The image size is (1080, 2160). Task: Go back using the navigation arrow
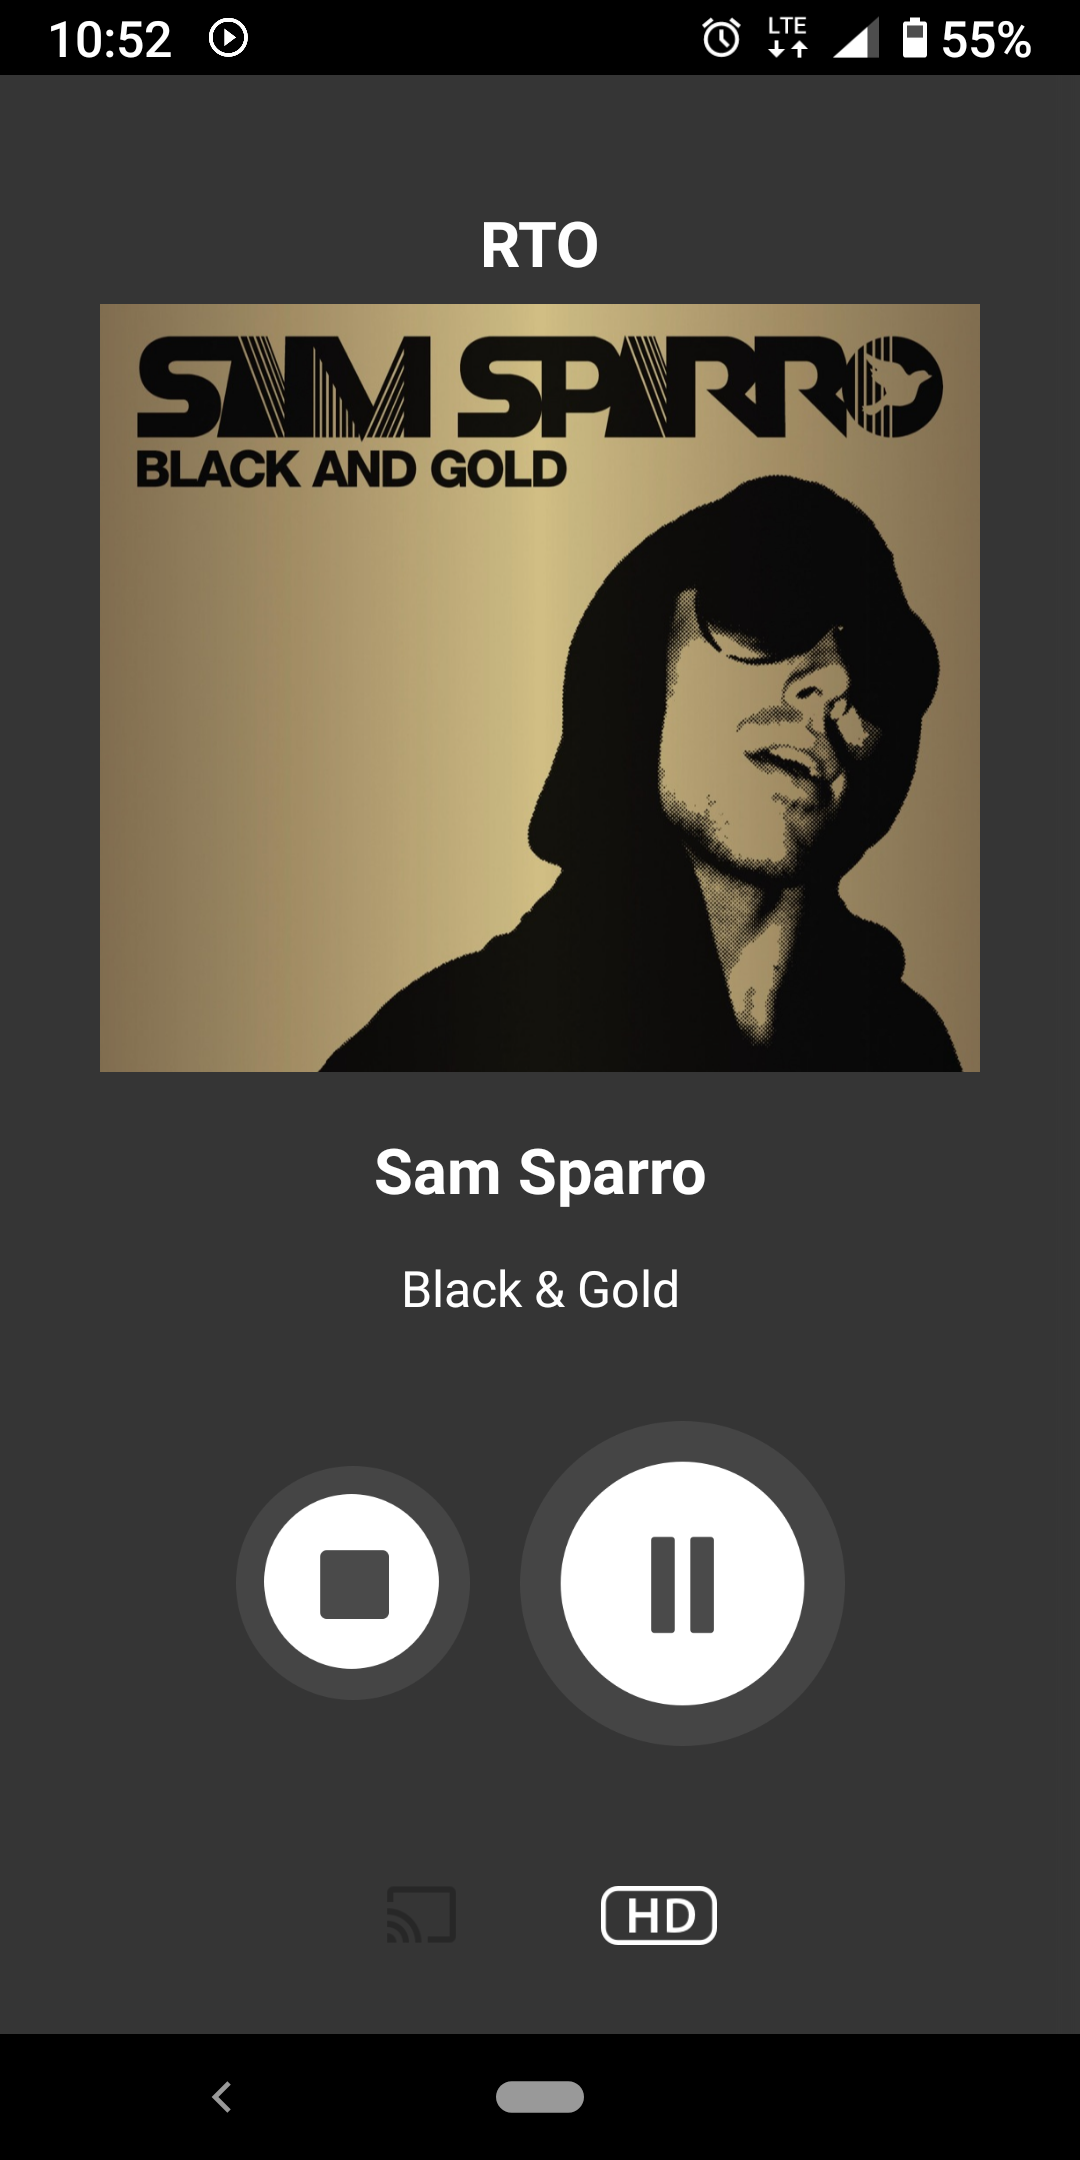point(222,2097)
